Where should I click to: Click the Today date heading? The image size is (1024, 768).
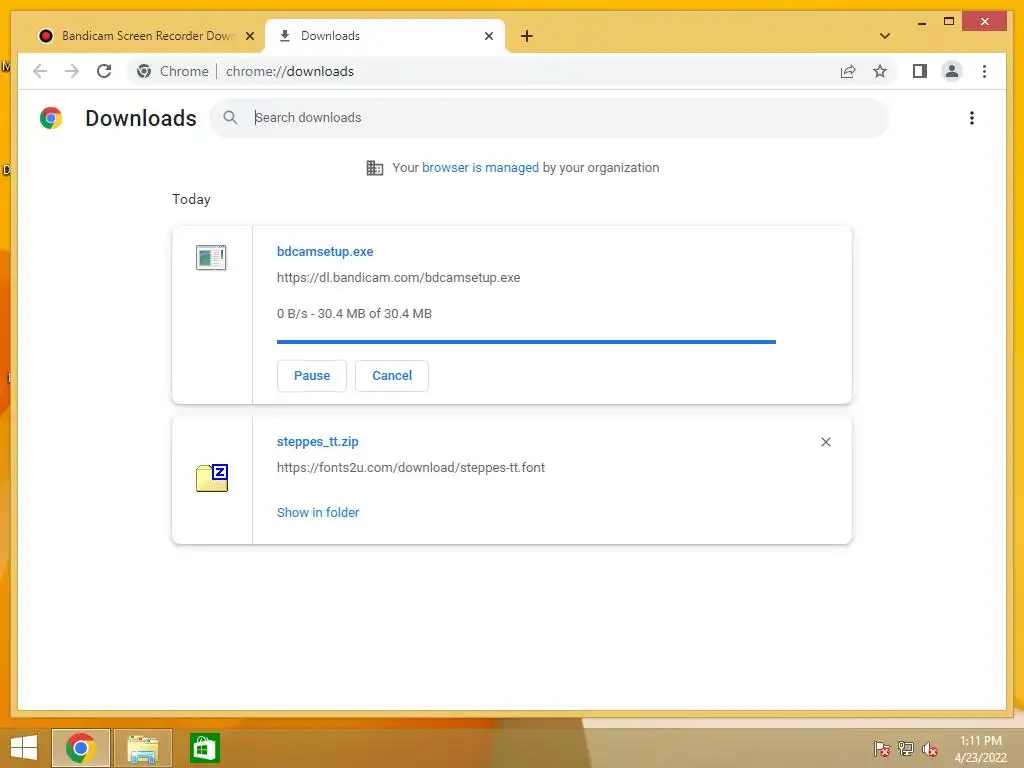(x=191, y=199)
